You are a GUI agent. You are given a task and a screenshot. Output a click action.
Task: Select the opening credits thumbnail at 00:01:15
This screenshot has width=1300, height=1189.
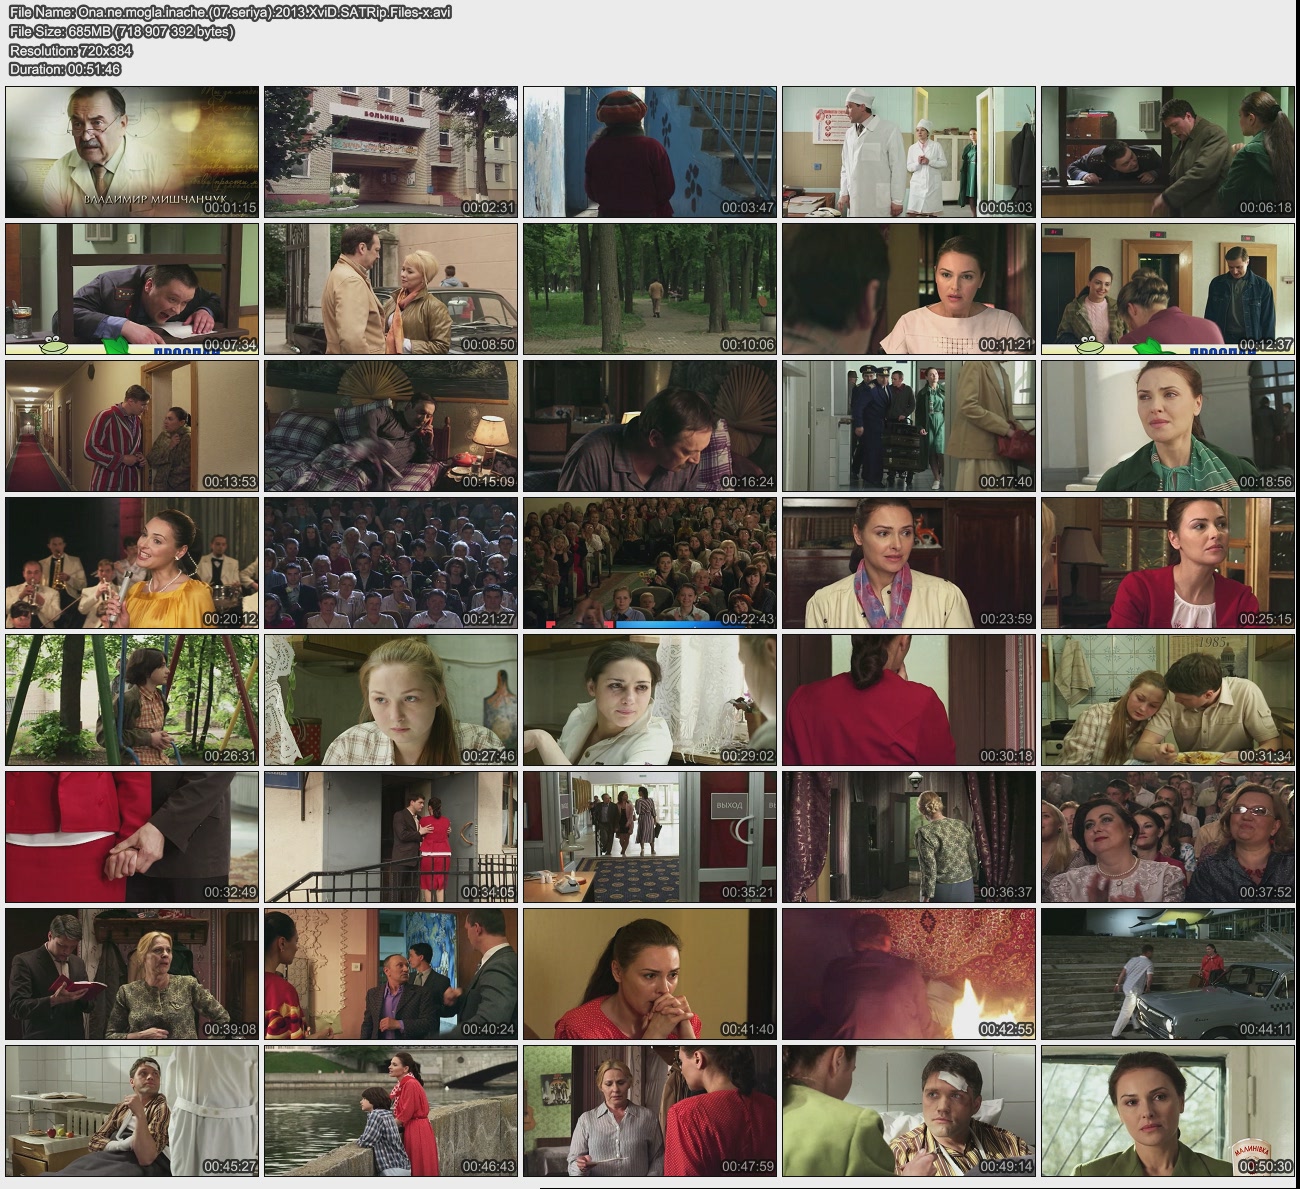[x=132, y=152]
